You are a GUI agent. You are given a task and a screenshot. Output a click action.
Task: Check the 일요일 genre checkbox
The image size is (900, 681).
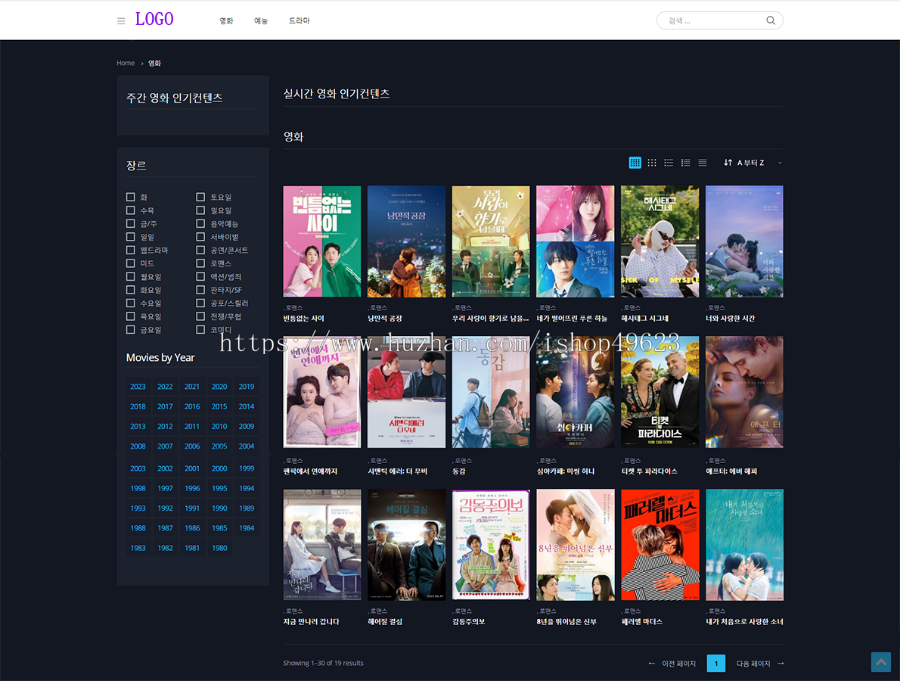click(200, 210)
